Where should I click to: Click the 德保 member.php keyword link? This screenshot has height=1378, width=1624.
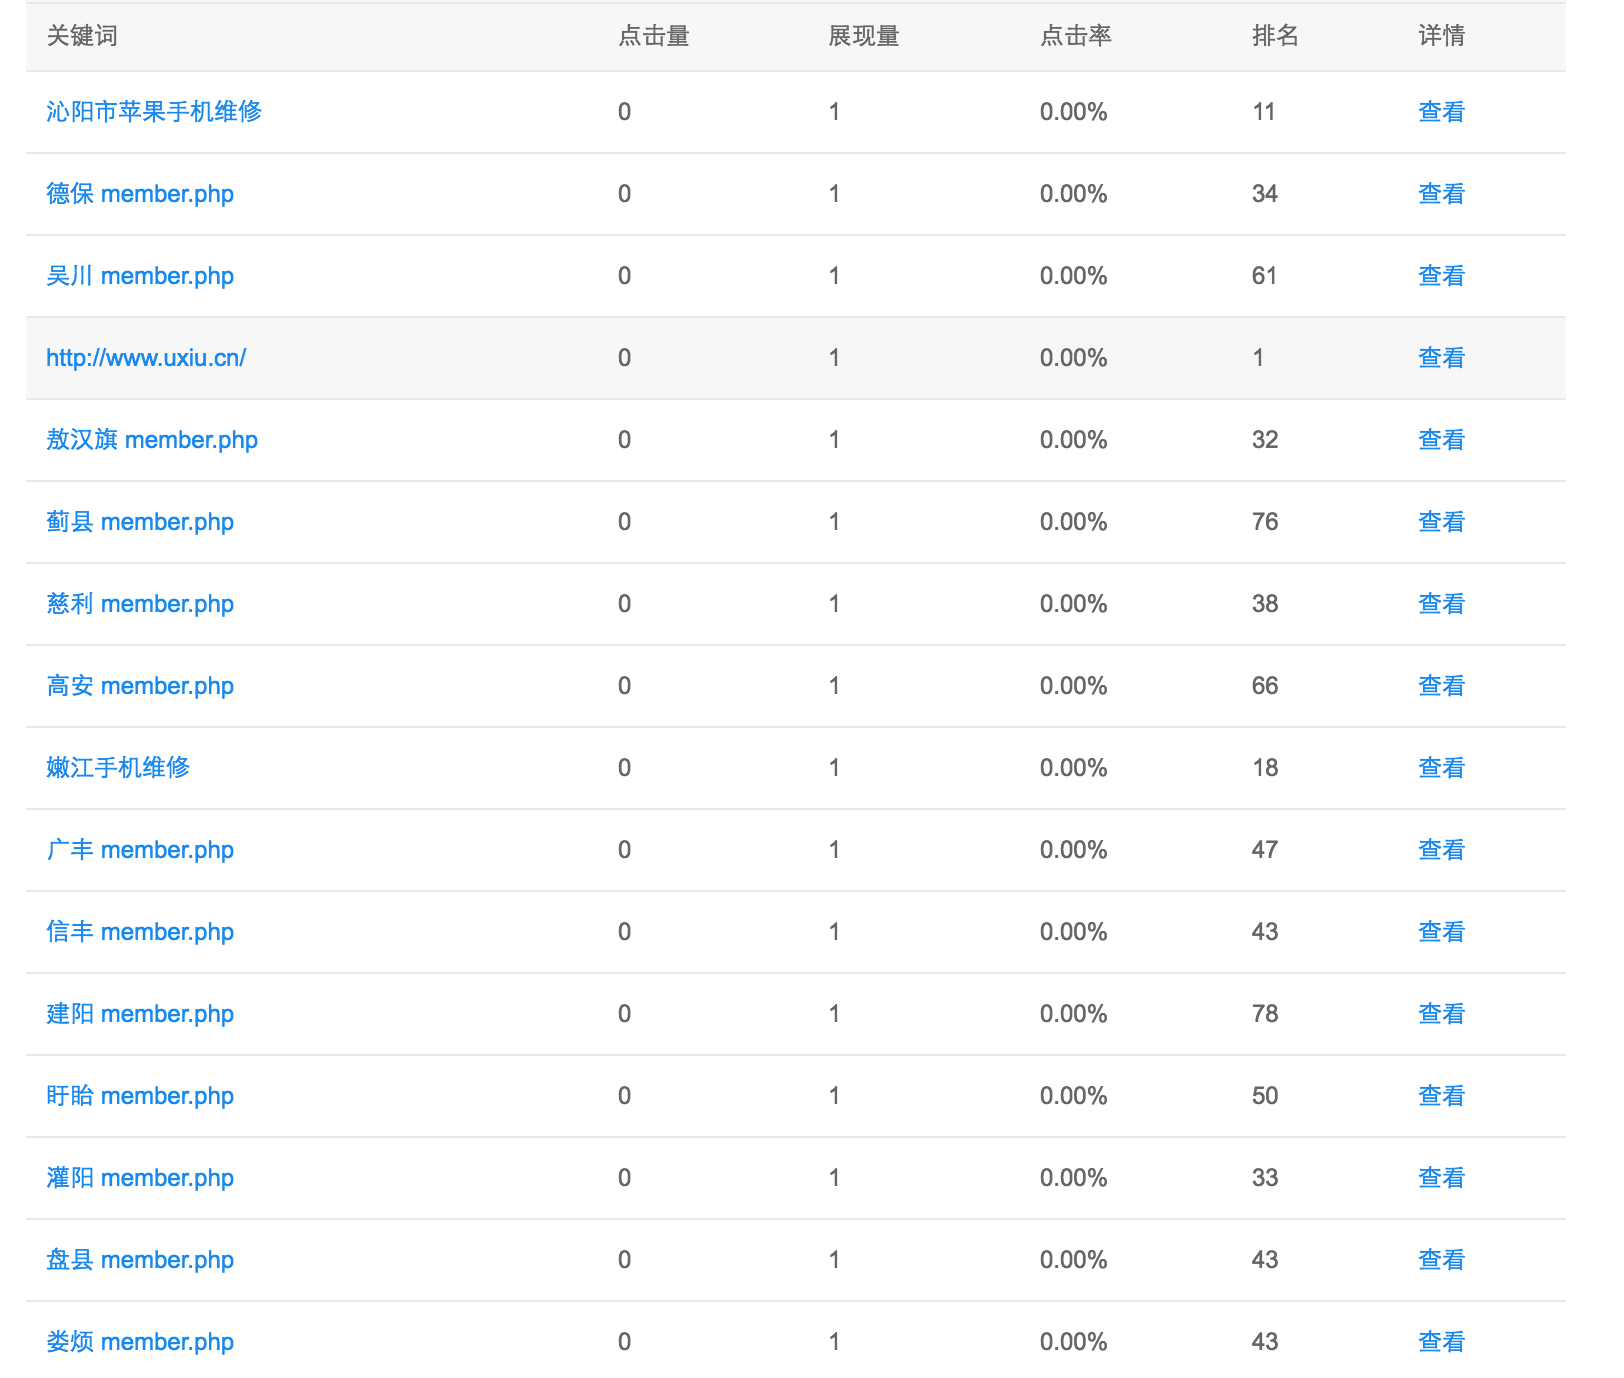[140, 194]
